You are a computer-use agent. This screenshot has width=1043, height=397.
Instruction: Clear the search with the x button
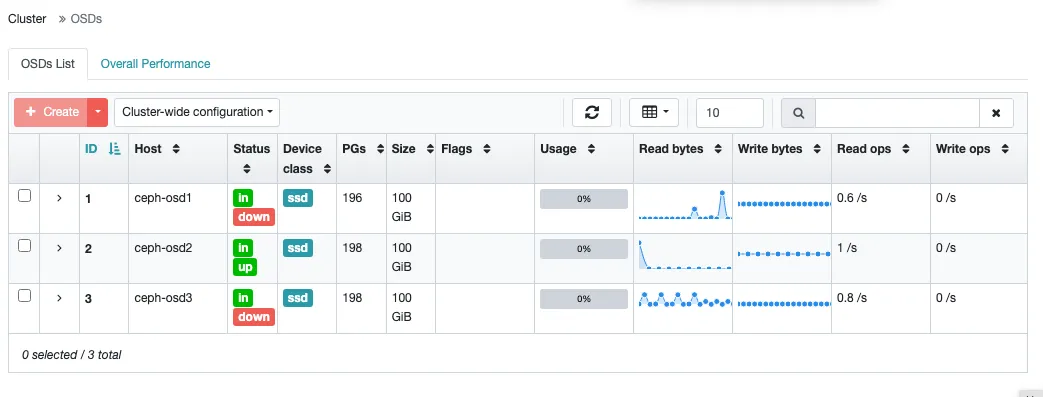click(996, 113)
